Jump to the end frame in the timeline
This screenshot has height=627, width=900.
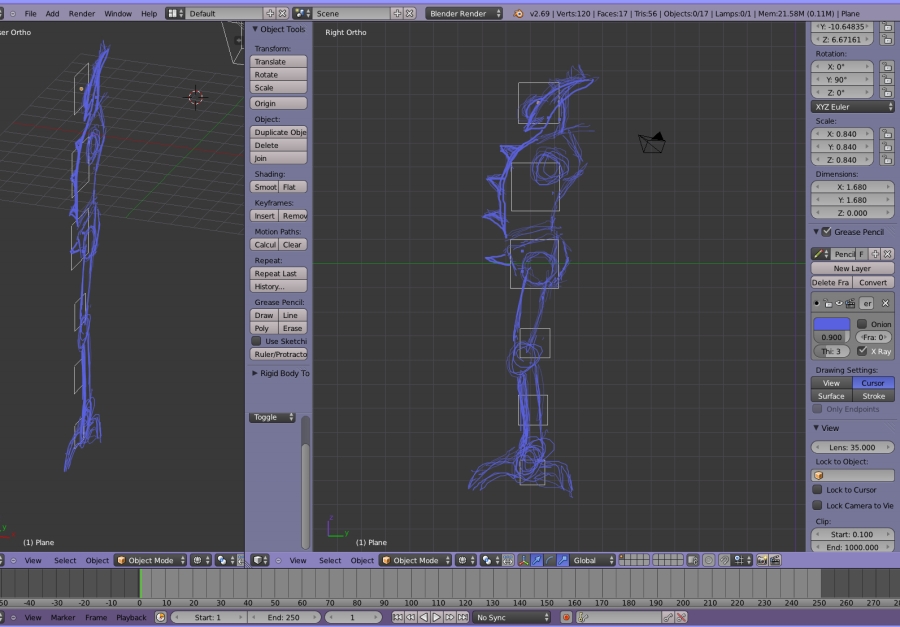[463, 618]
